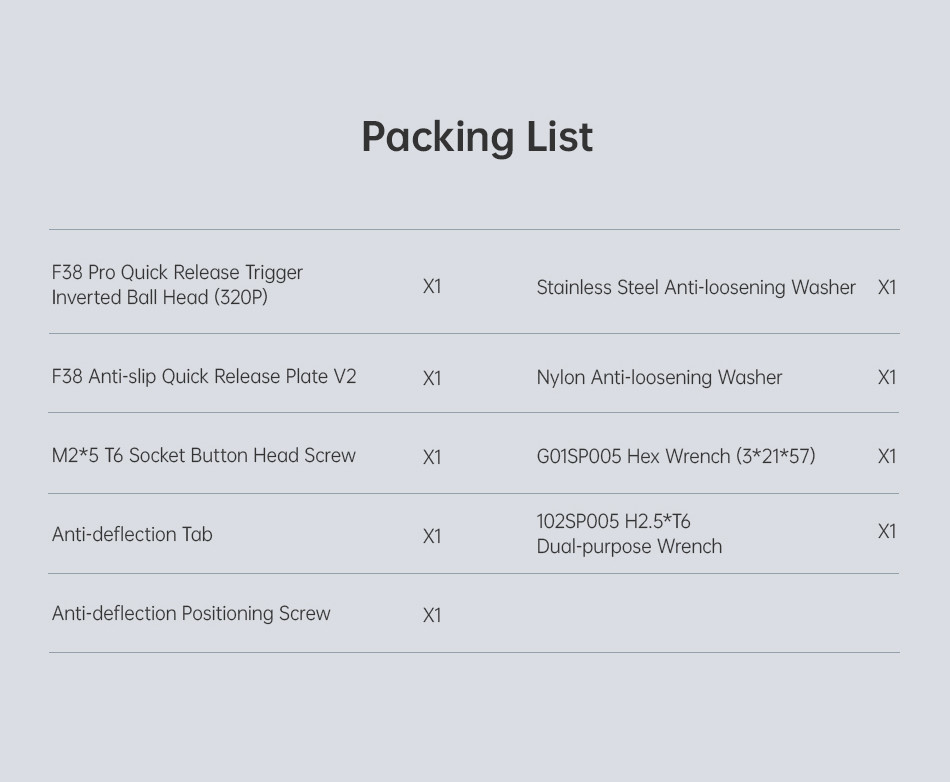950x782 pixels.
Task: Click X1 quantity beside Hex Wrench
Action: (x=887, y=456)
